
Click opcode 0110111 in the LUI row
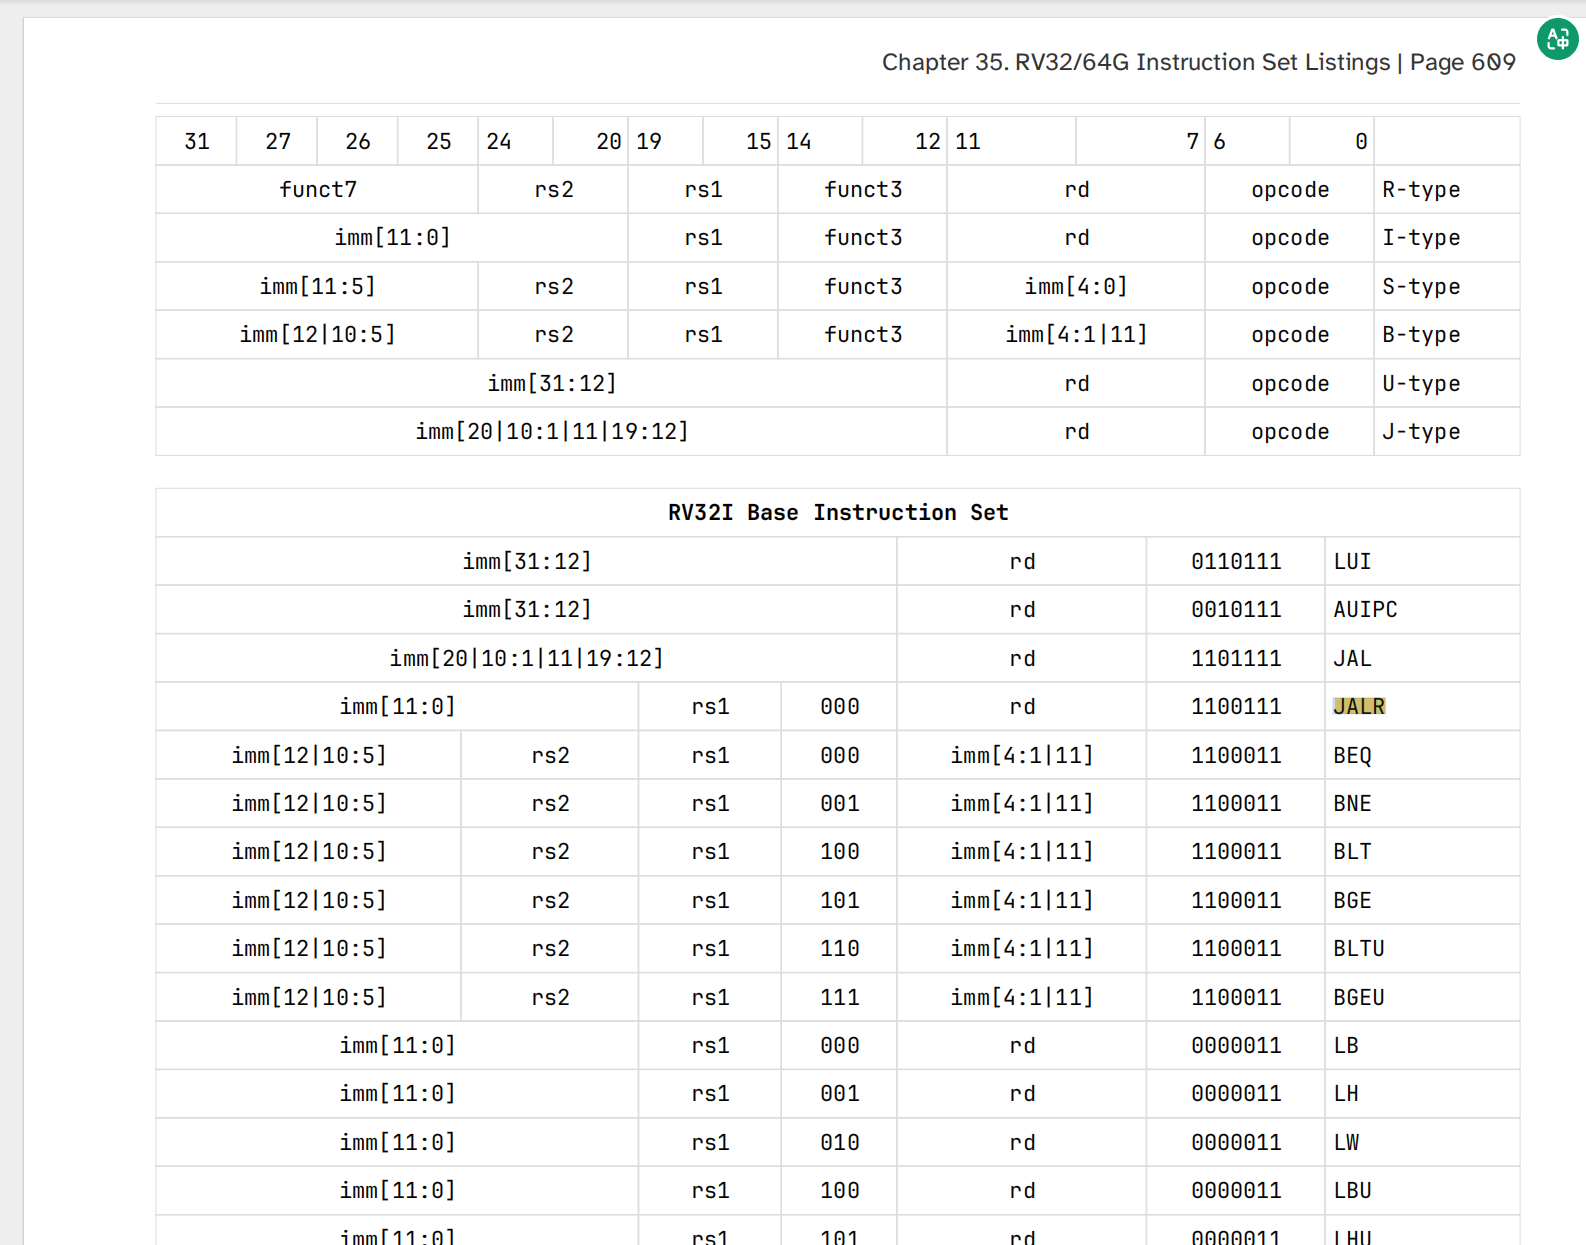(1236, 561)
